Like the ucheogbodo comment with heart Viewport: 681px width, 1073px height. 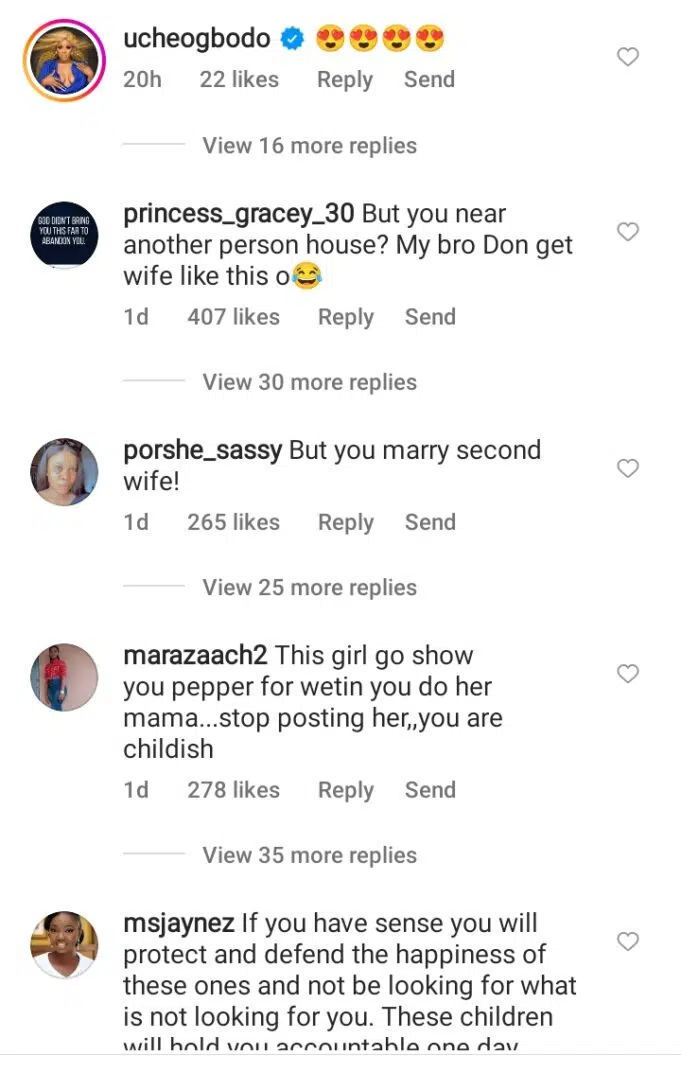click(x=627, y=57)
